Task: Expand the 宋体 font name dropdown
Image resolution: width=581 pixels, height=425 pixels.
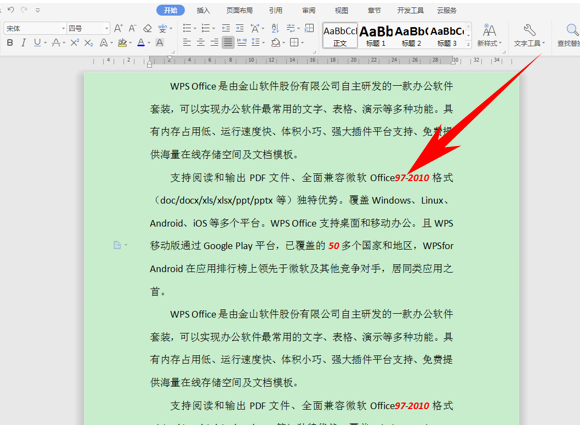Action: 63,29
